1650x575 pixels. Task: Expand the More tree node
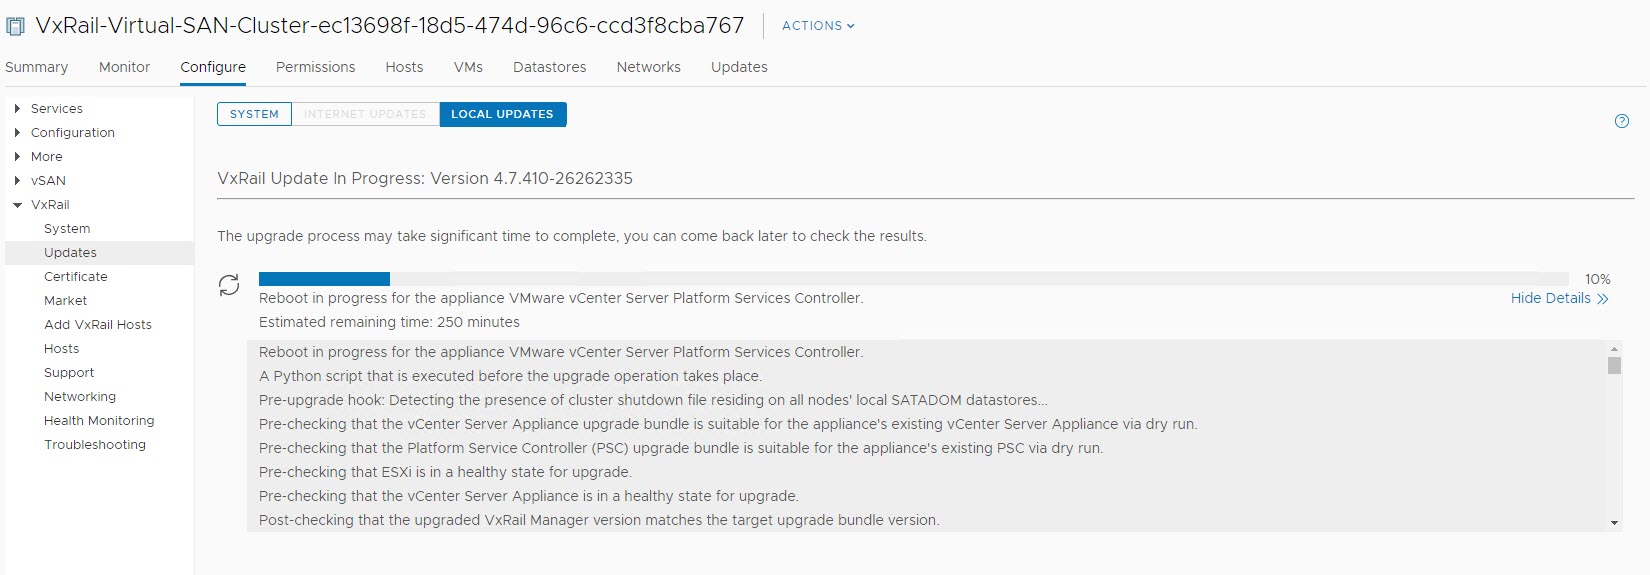coord(17,156)
